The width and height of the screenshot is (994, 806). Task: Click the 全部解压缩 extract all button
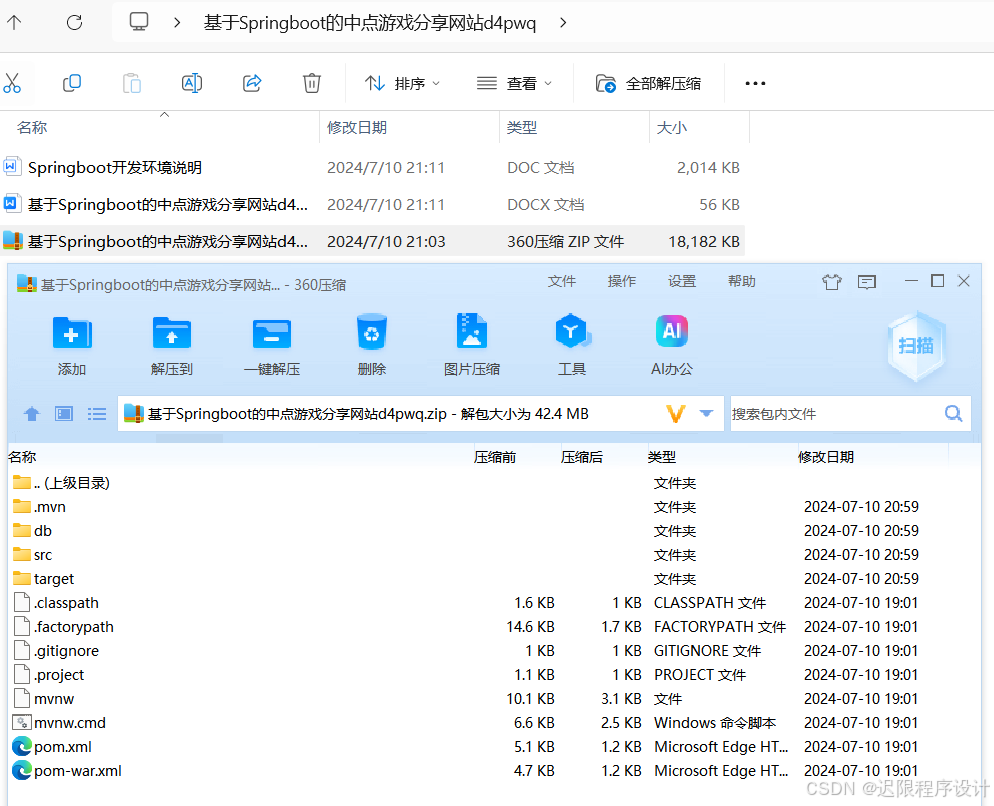[647, 83]
